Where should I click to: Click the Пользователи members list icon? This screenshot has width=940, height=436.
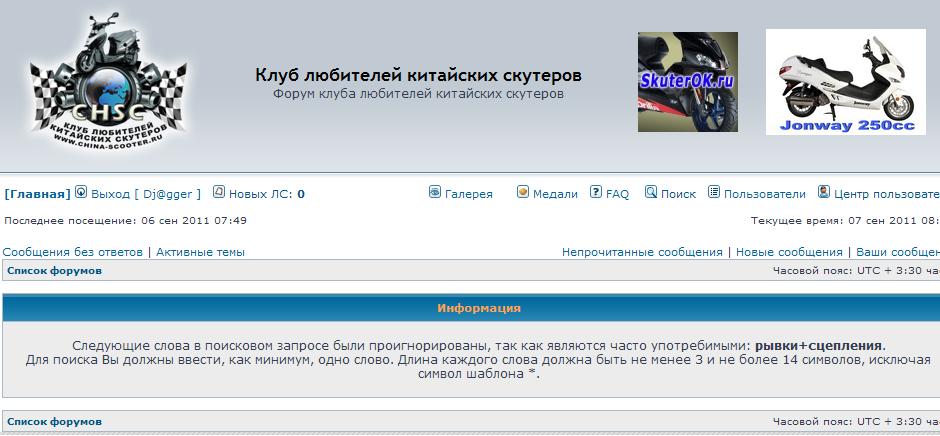pyautogui.click(x=714, y=192)
